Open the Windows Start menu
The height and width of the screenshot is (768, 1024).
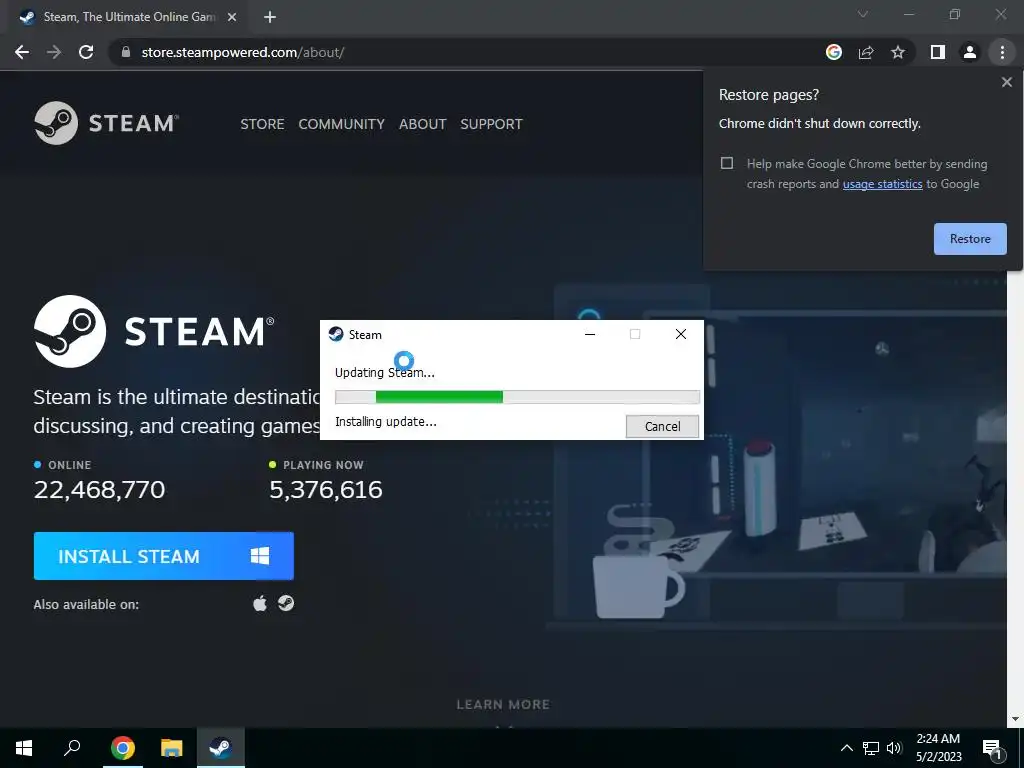pyautogui.click(x=24, y=748)
